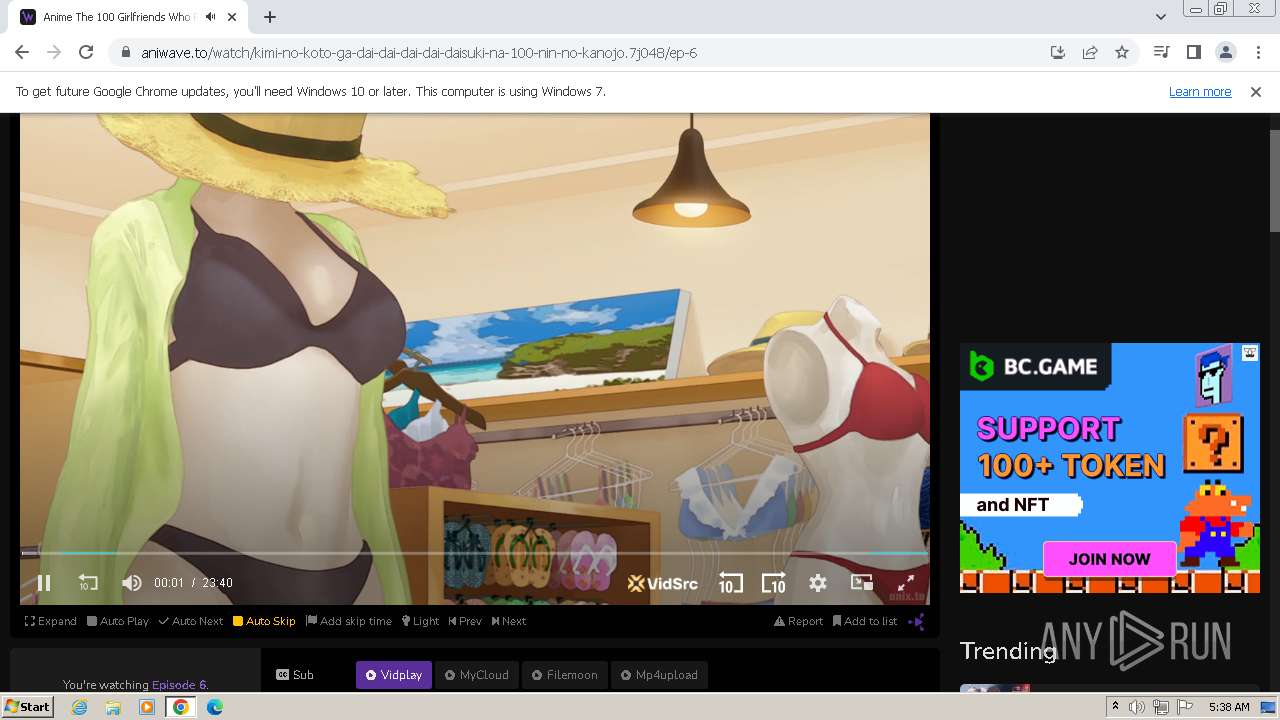Open the ad choices icon on banner

click(x=1250, y=353)
